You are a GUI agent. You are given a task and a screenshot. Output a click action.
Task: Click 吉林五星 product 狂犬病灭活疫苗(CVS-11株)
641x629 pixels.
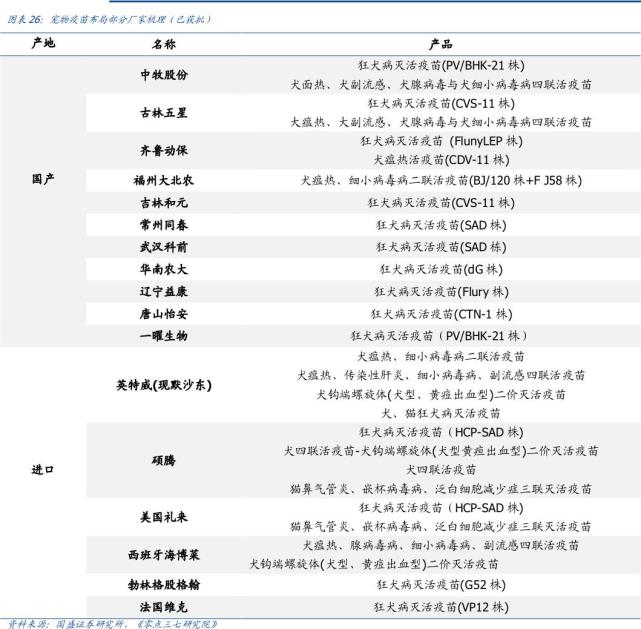(x=441, y=103)
